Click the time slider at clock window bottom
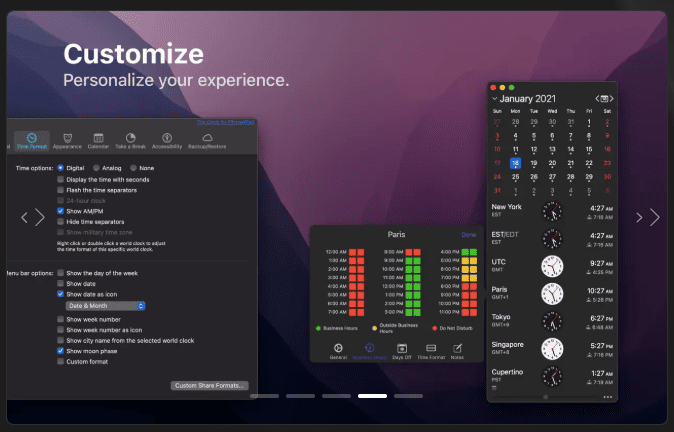674x432 pixels. click(545, 397)
